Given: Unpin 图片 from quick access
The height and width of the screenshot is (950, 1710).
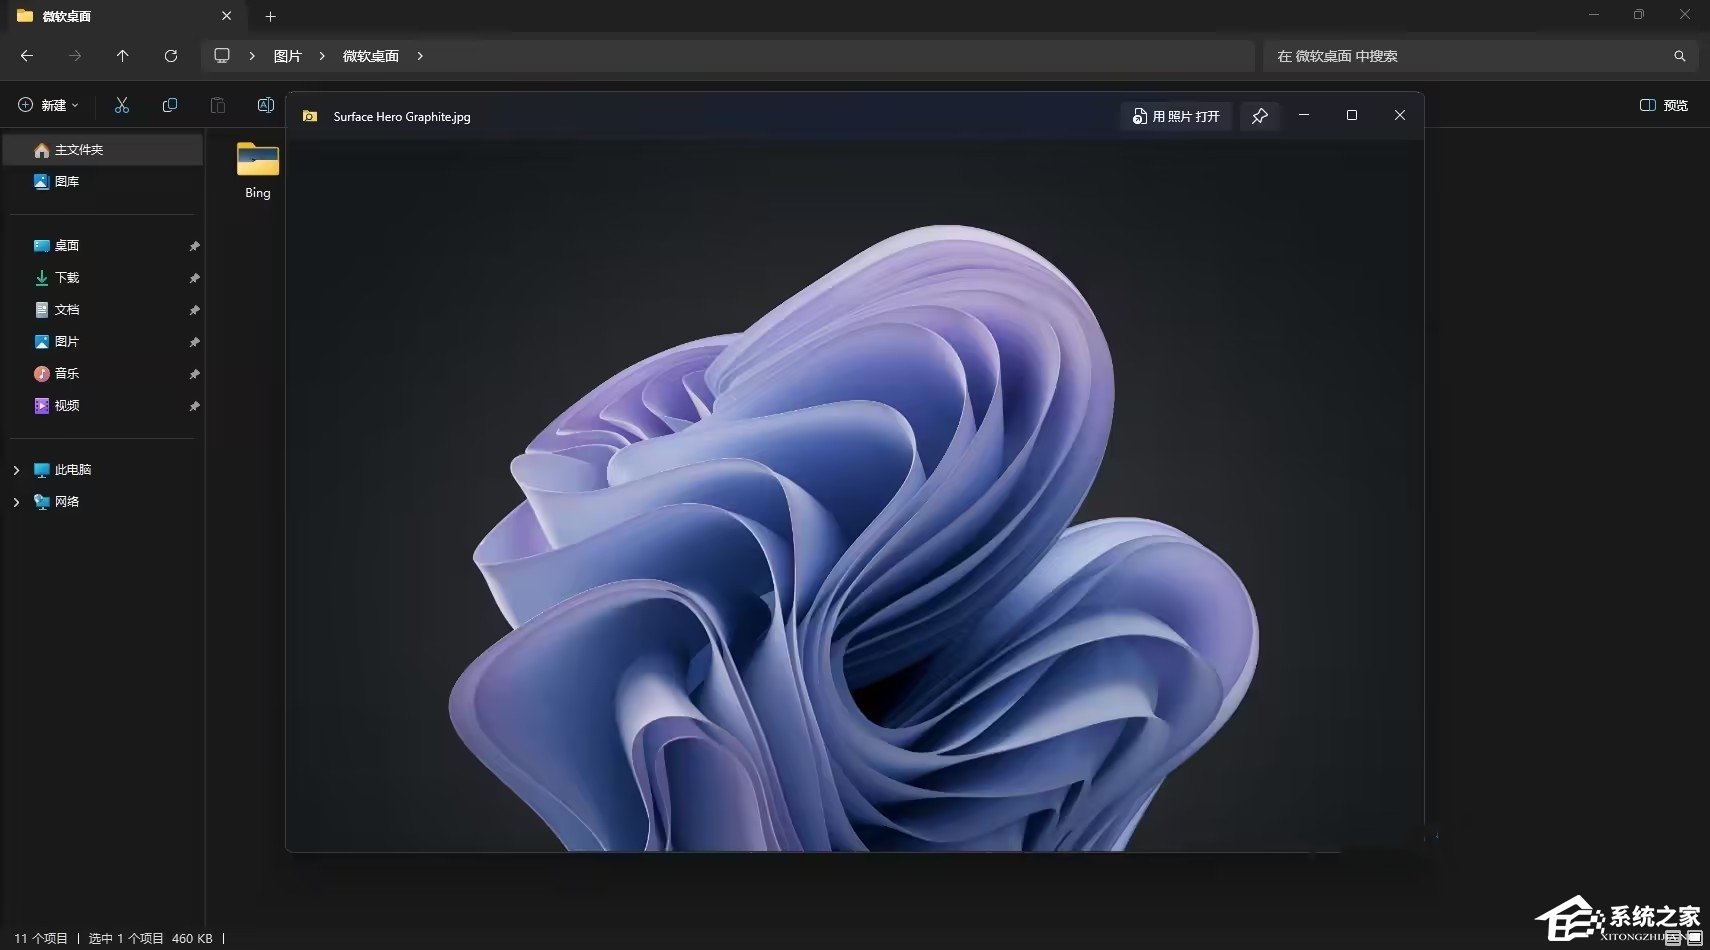Looking at the screenshot, I should (194, 342).
